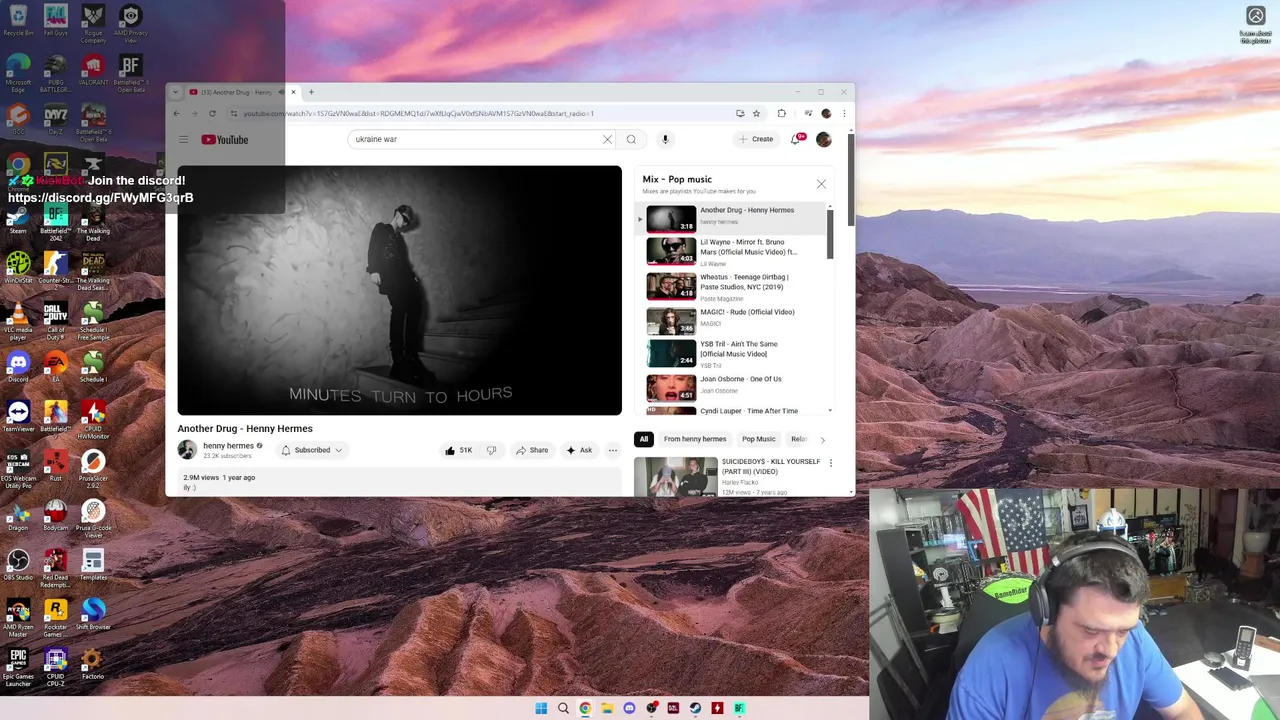Clear the 'ukraine war' search text
The image size is (1280, 720).
(607, 139)
